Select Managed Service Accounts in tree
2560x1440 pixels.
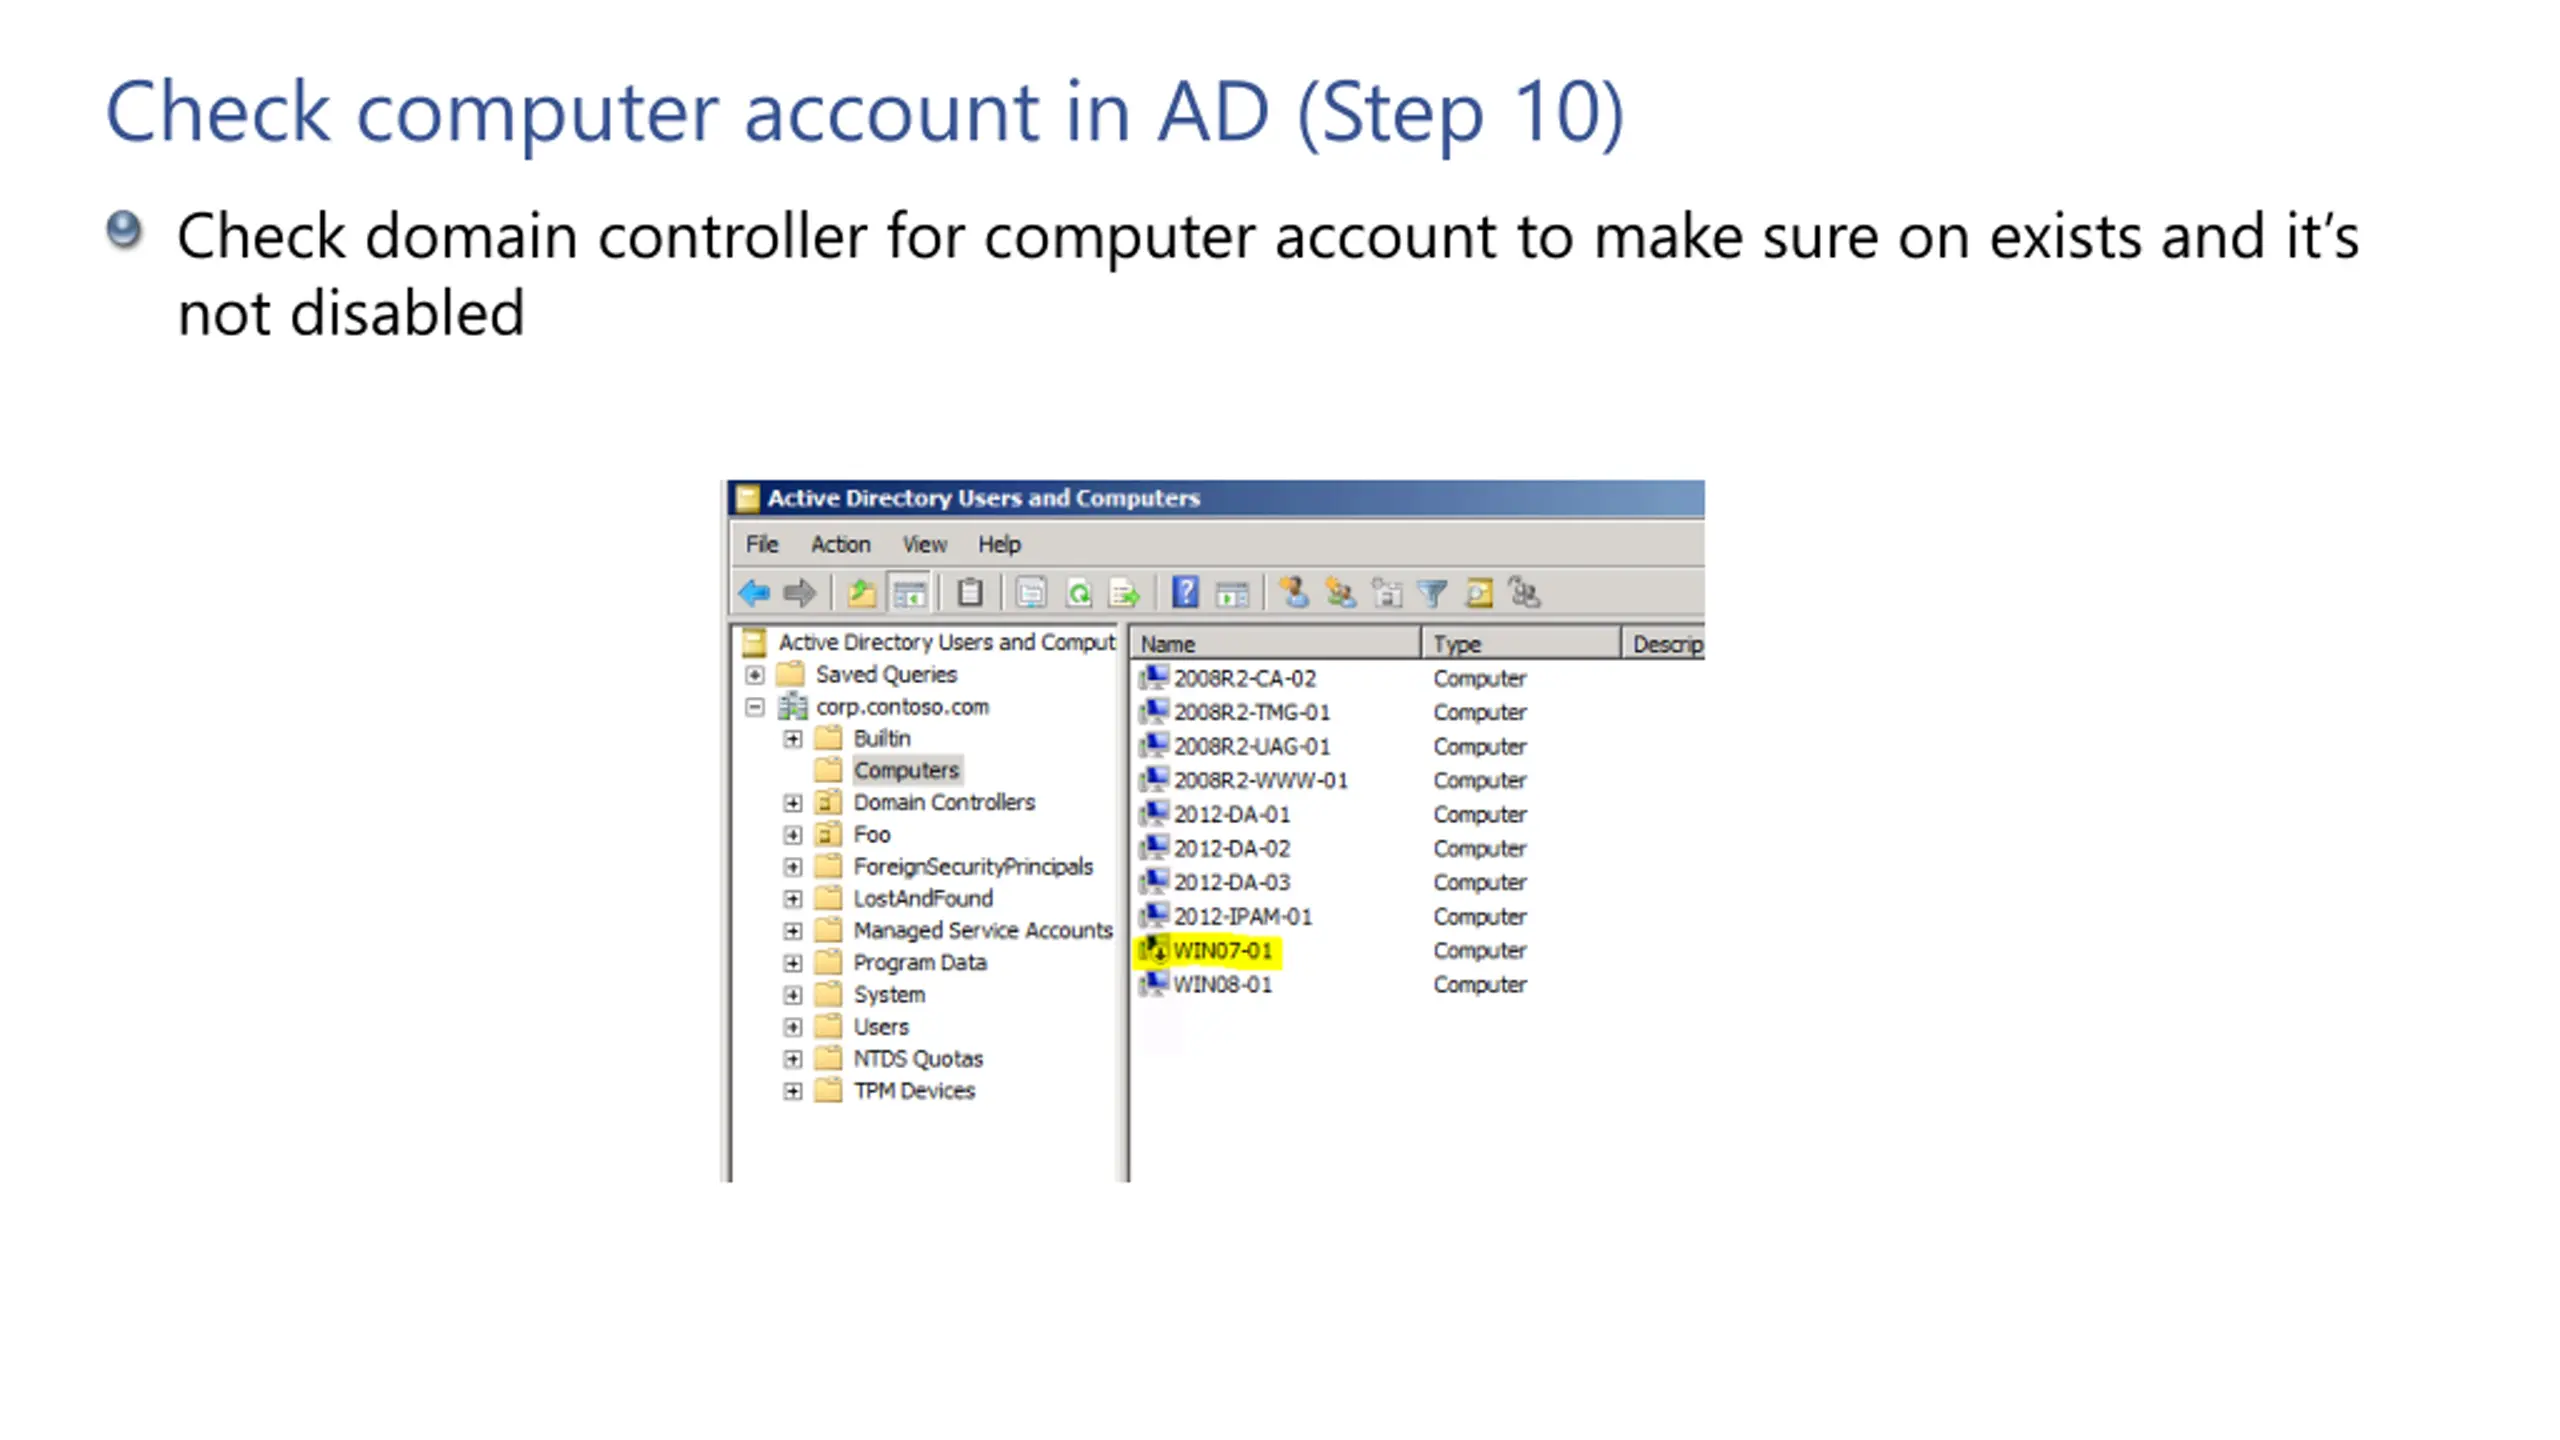pos(983,930)
